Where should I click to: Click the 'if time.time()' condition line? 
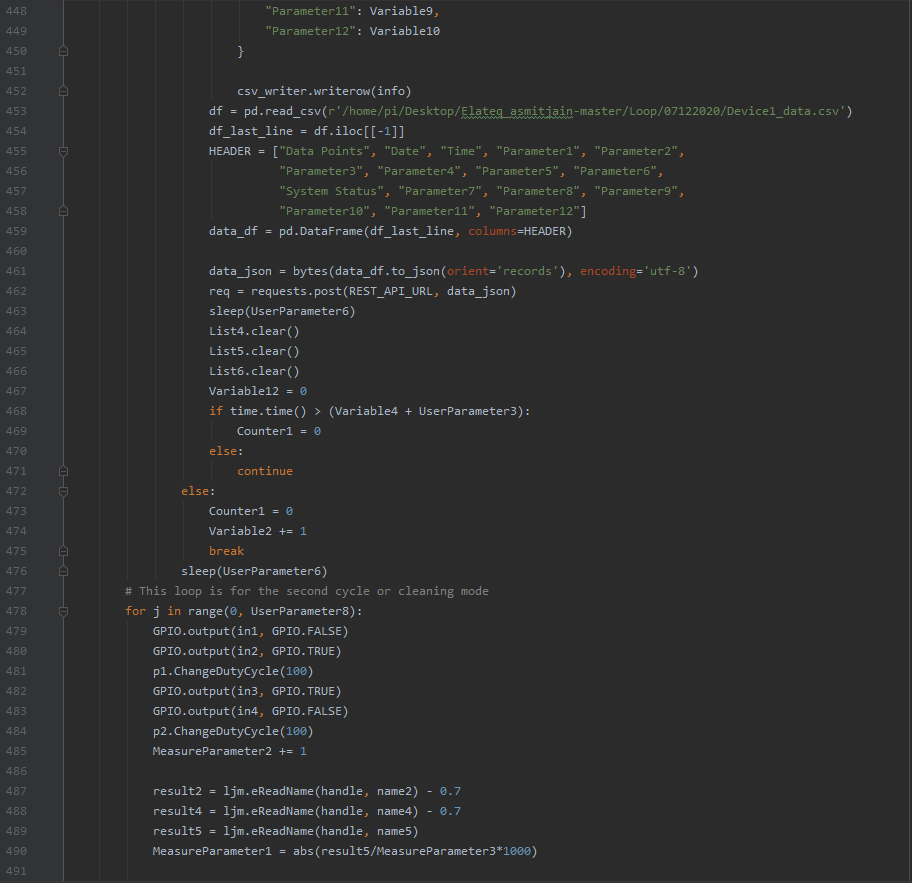point(369,411)
